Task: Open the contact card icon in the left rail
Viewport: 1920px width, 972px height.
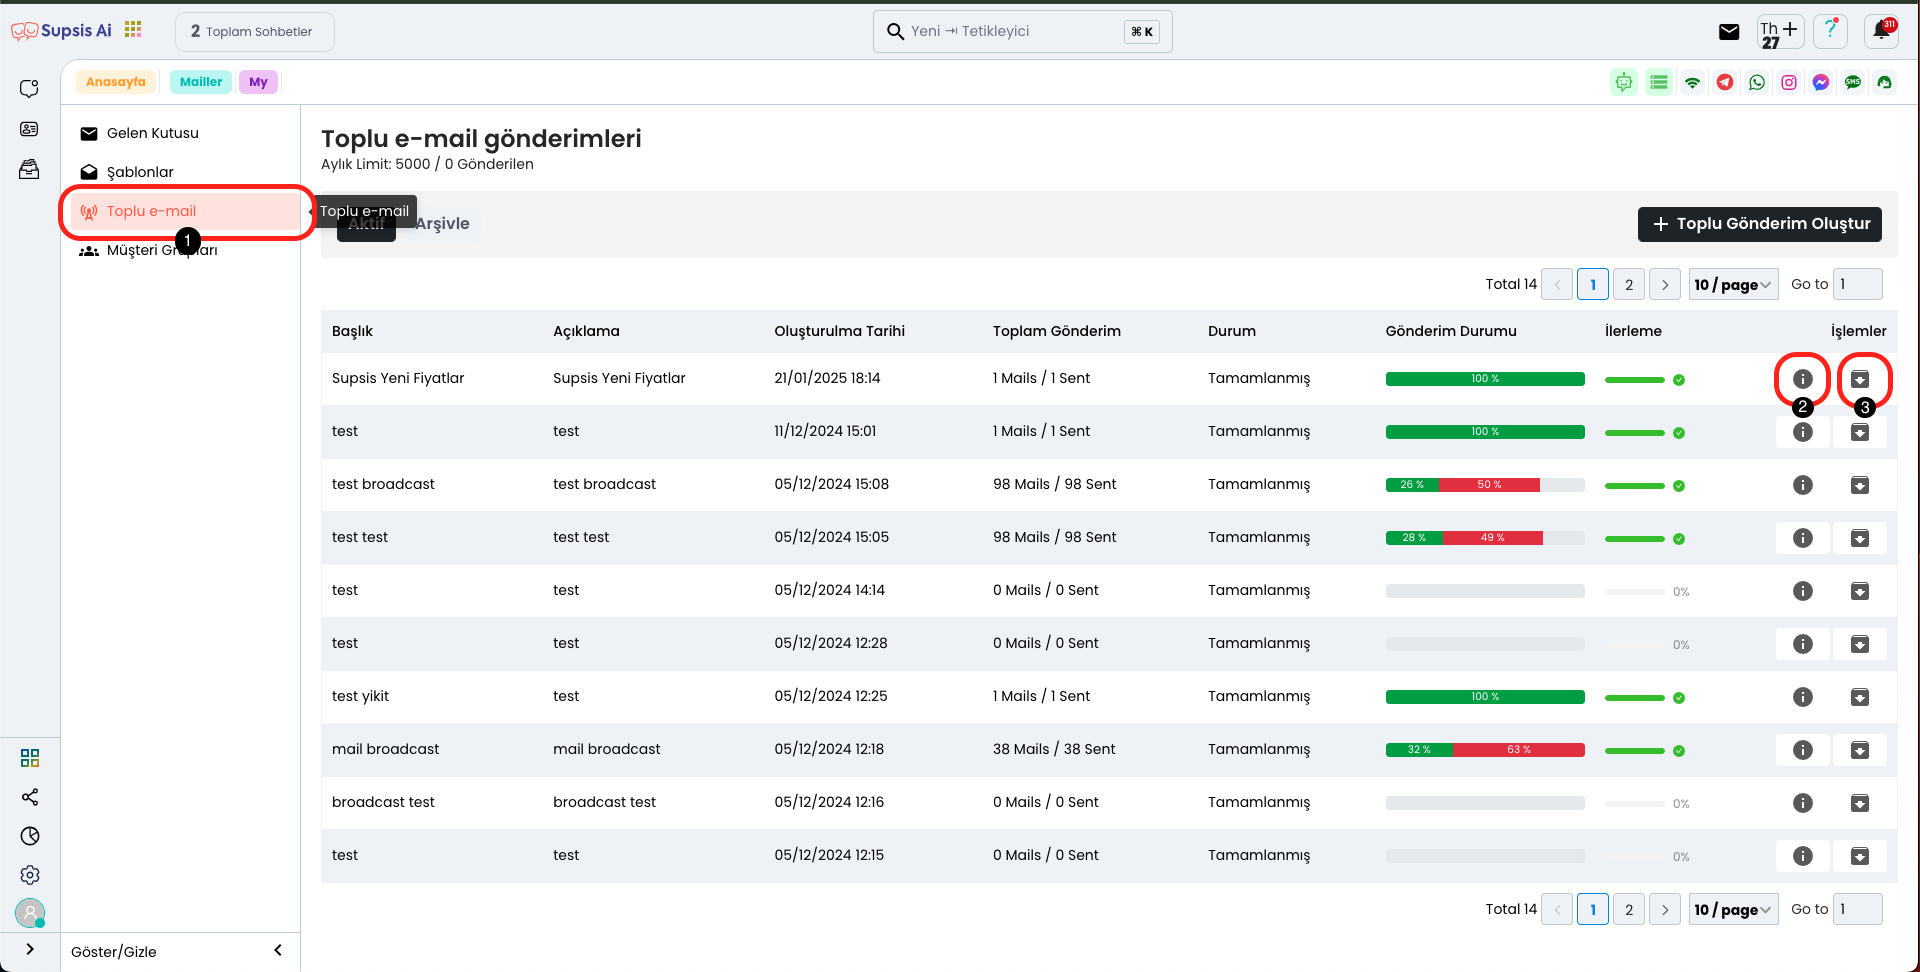Action: [29, 129]
